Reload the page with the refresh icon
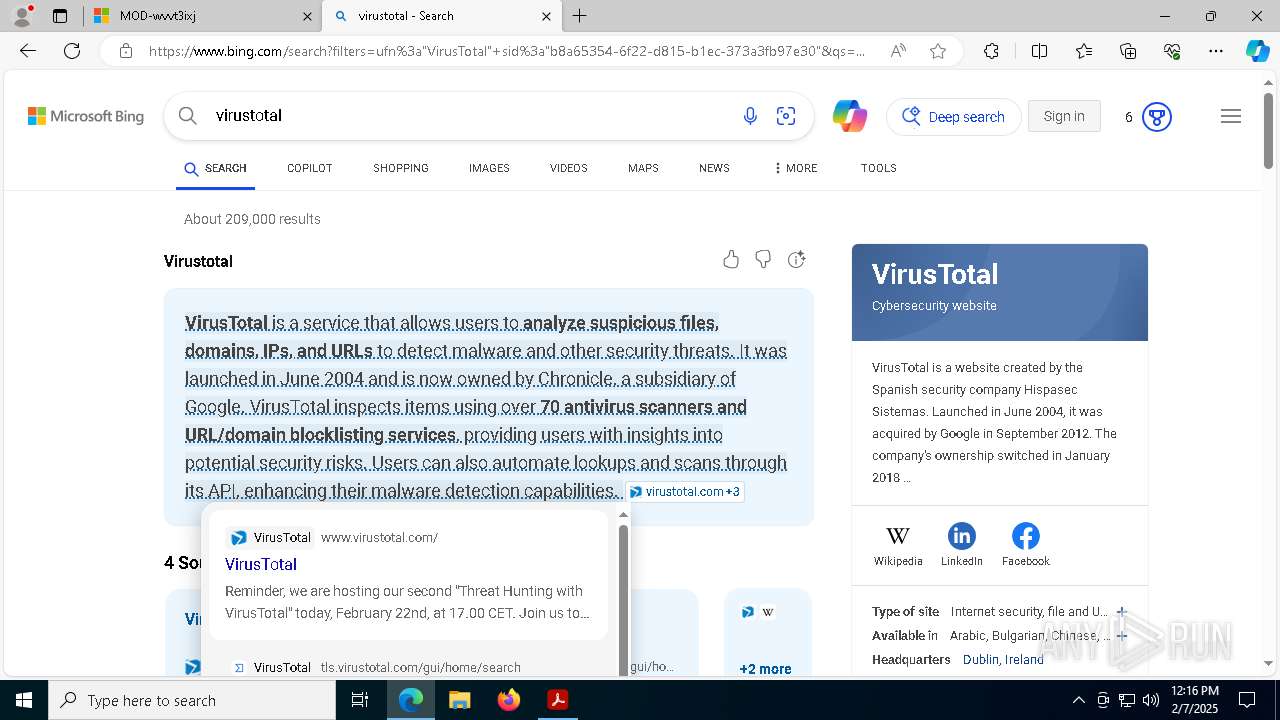The width and height of the screenshot is (1280, 720). pyautogui.click(x=72, y=51)
